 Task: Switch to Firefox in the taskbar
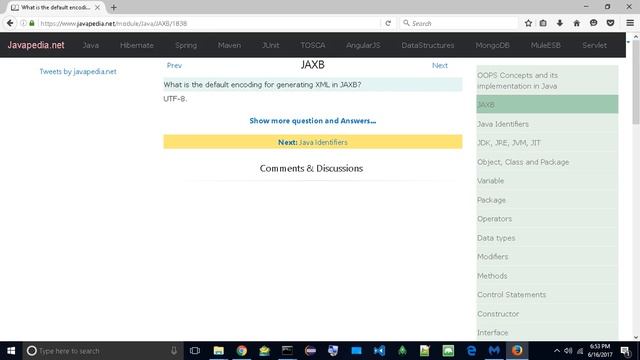[517, 351]
